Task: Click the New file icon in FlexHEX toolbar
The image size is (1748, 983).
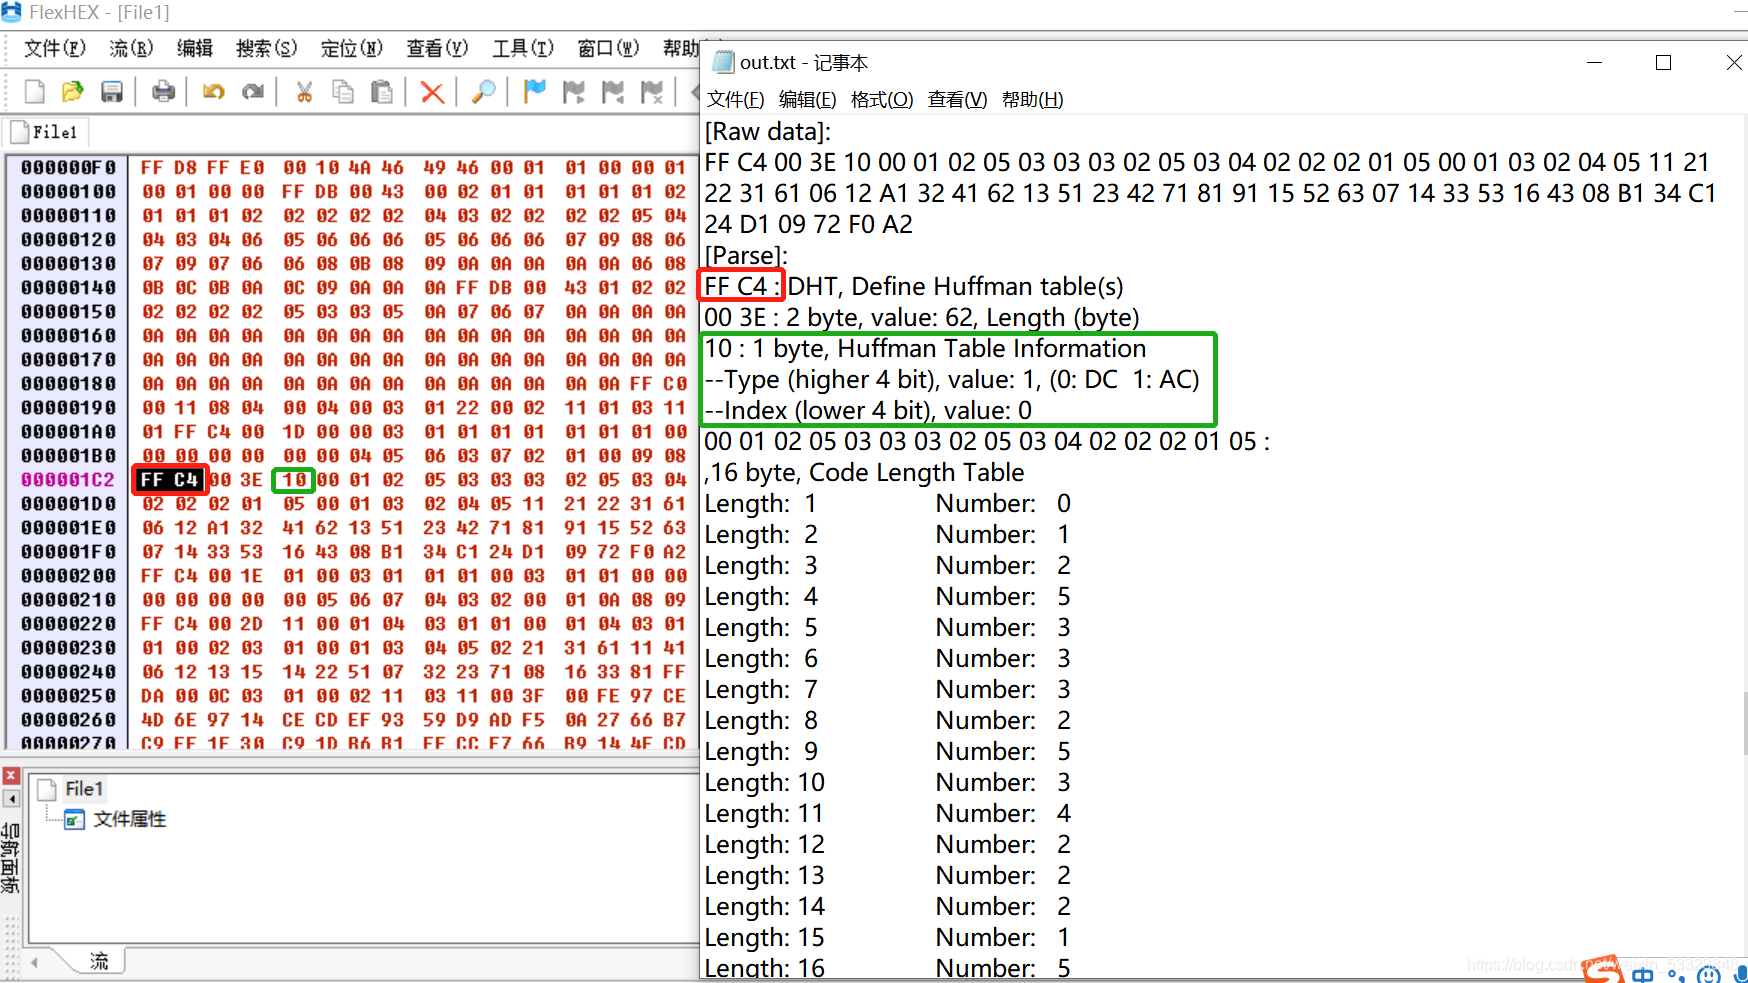Action: (x=34, y=92)
